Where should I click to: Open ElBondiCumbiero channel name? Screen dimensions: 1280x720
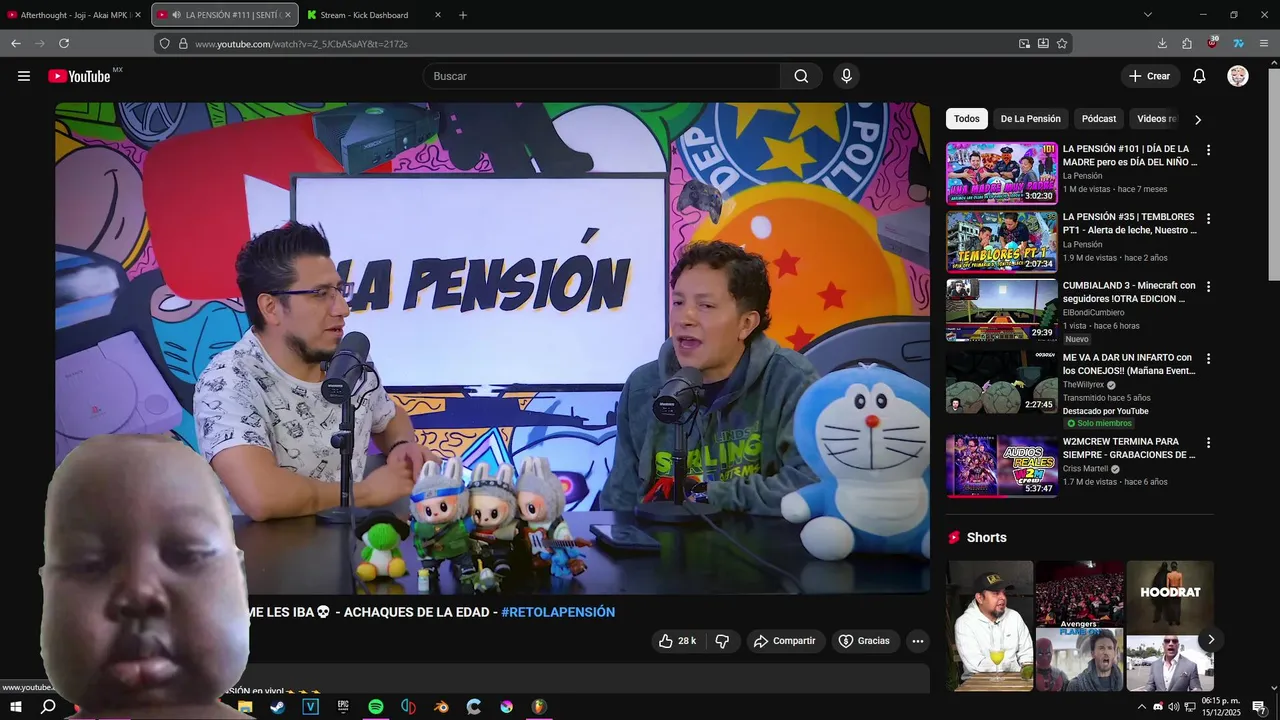[x=1093, y=313]
